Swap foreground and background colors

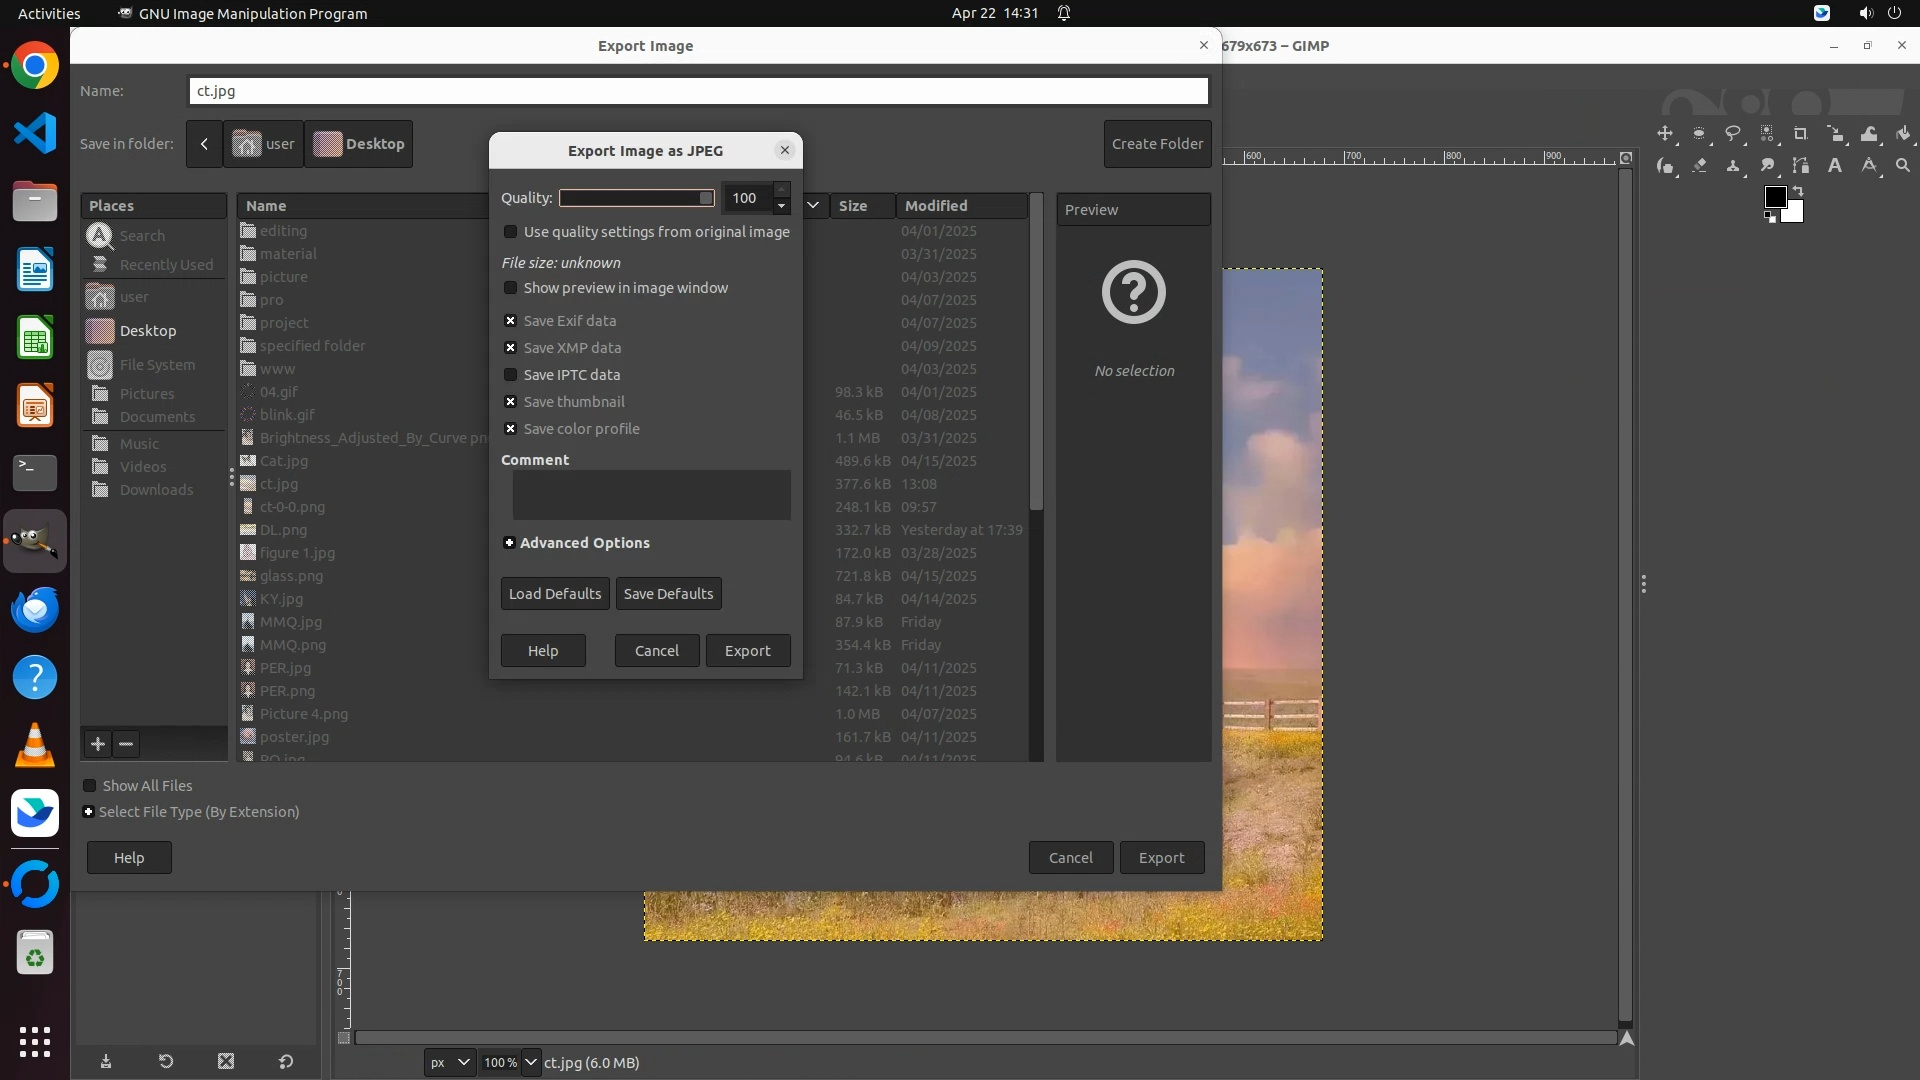(x=1797, y=190)
